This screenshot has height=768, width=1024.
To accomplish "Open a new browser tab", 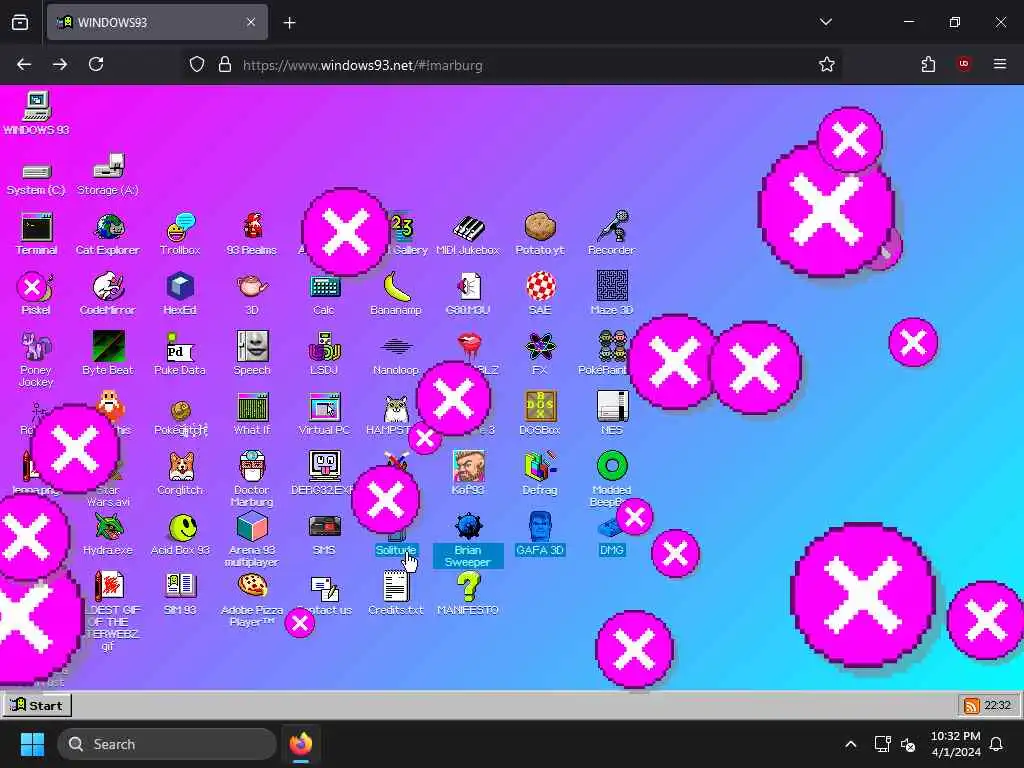I will [x=289, y=23].
